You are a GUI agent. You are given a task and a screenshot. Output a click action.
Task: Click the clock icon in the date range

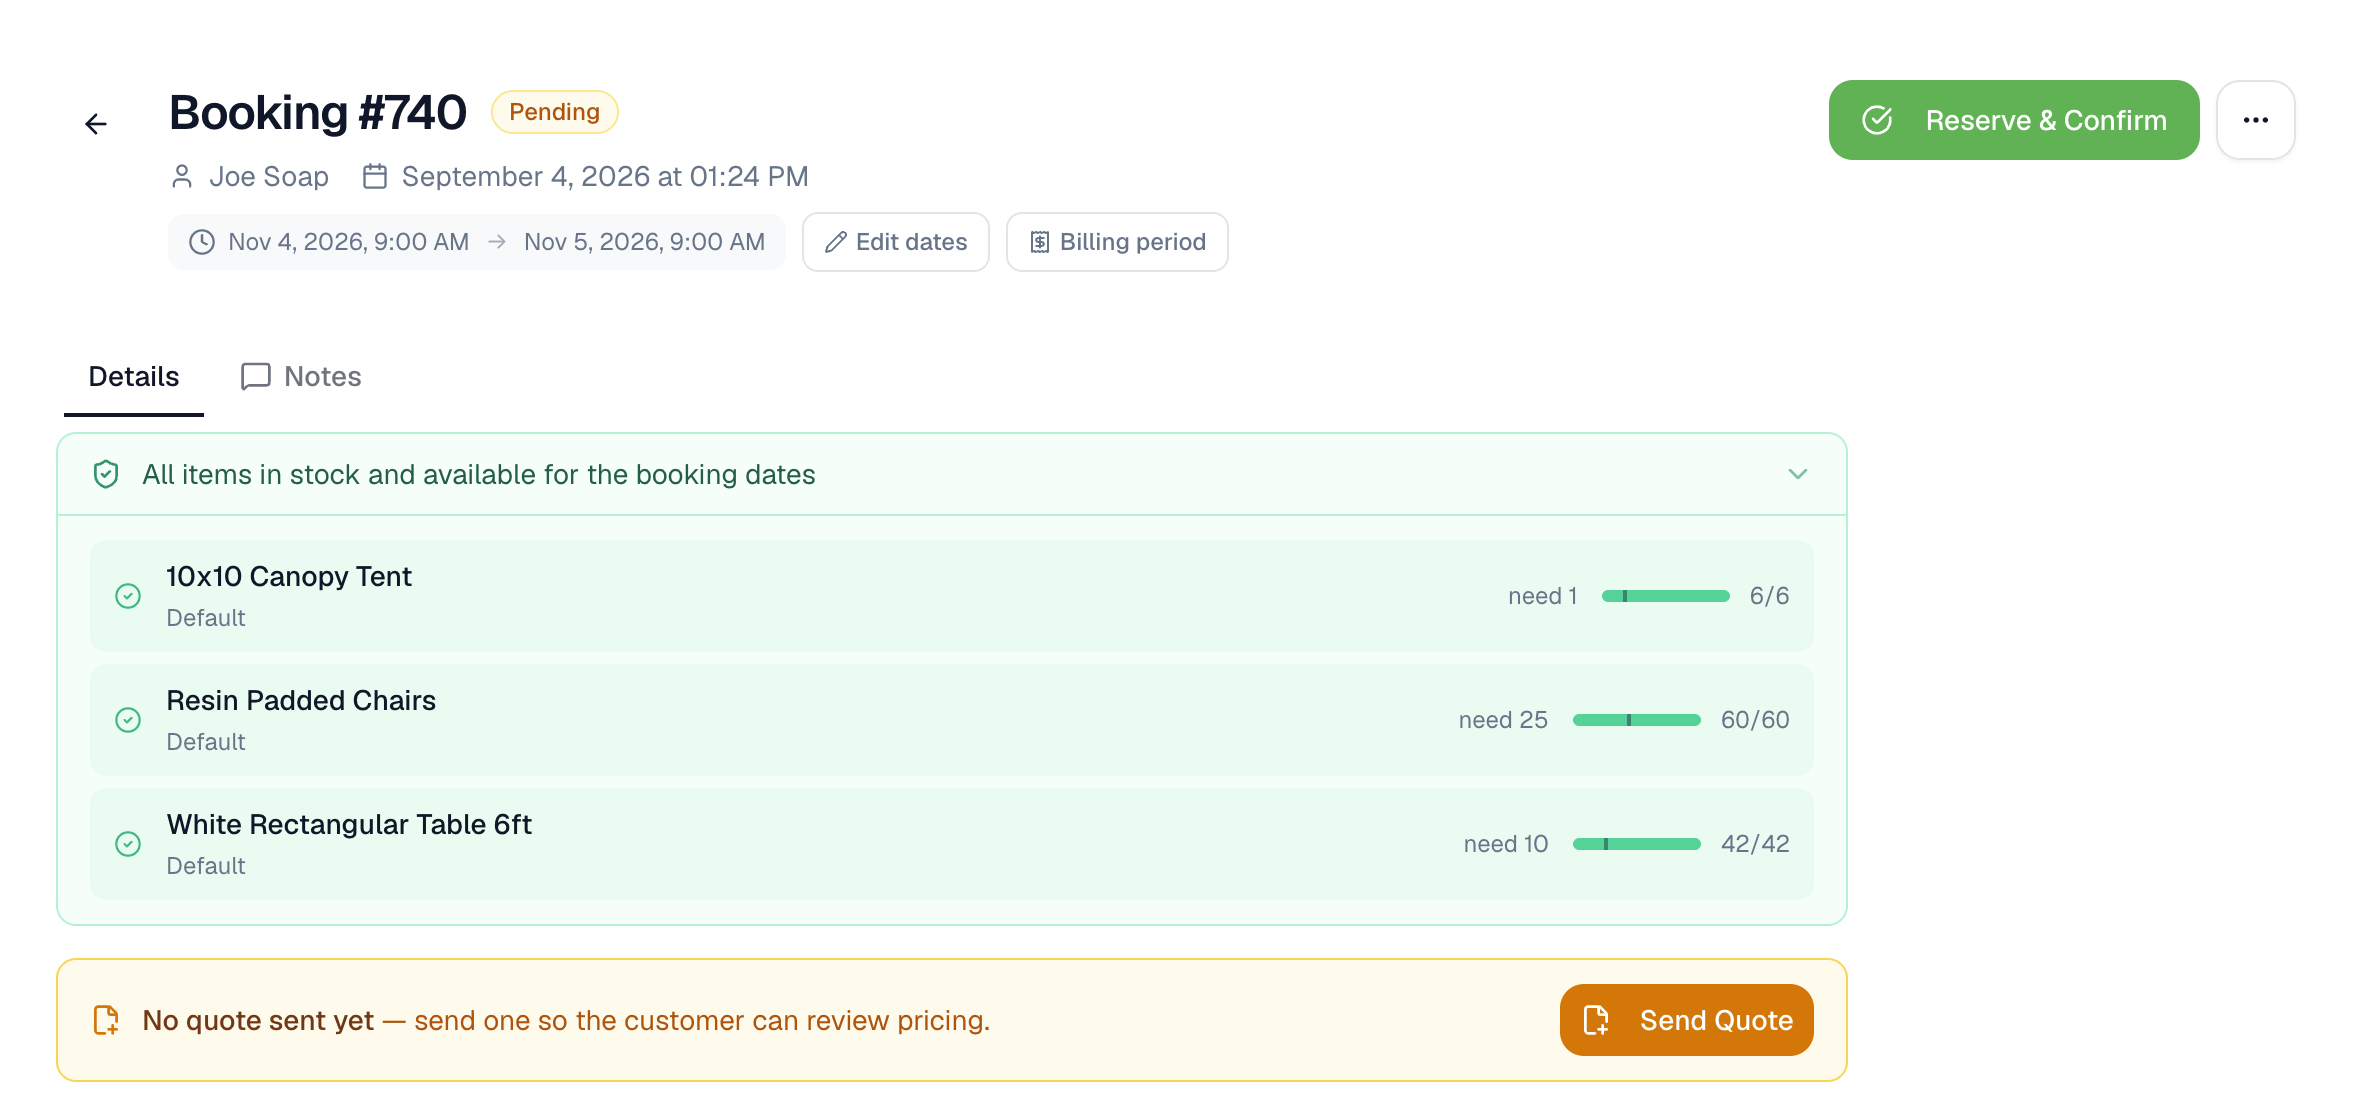pyautogui.click(x=202, y=242)
